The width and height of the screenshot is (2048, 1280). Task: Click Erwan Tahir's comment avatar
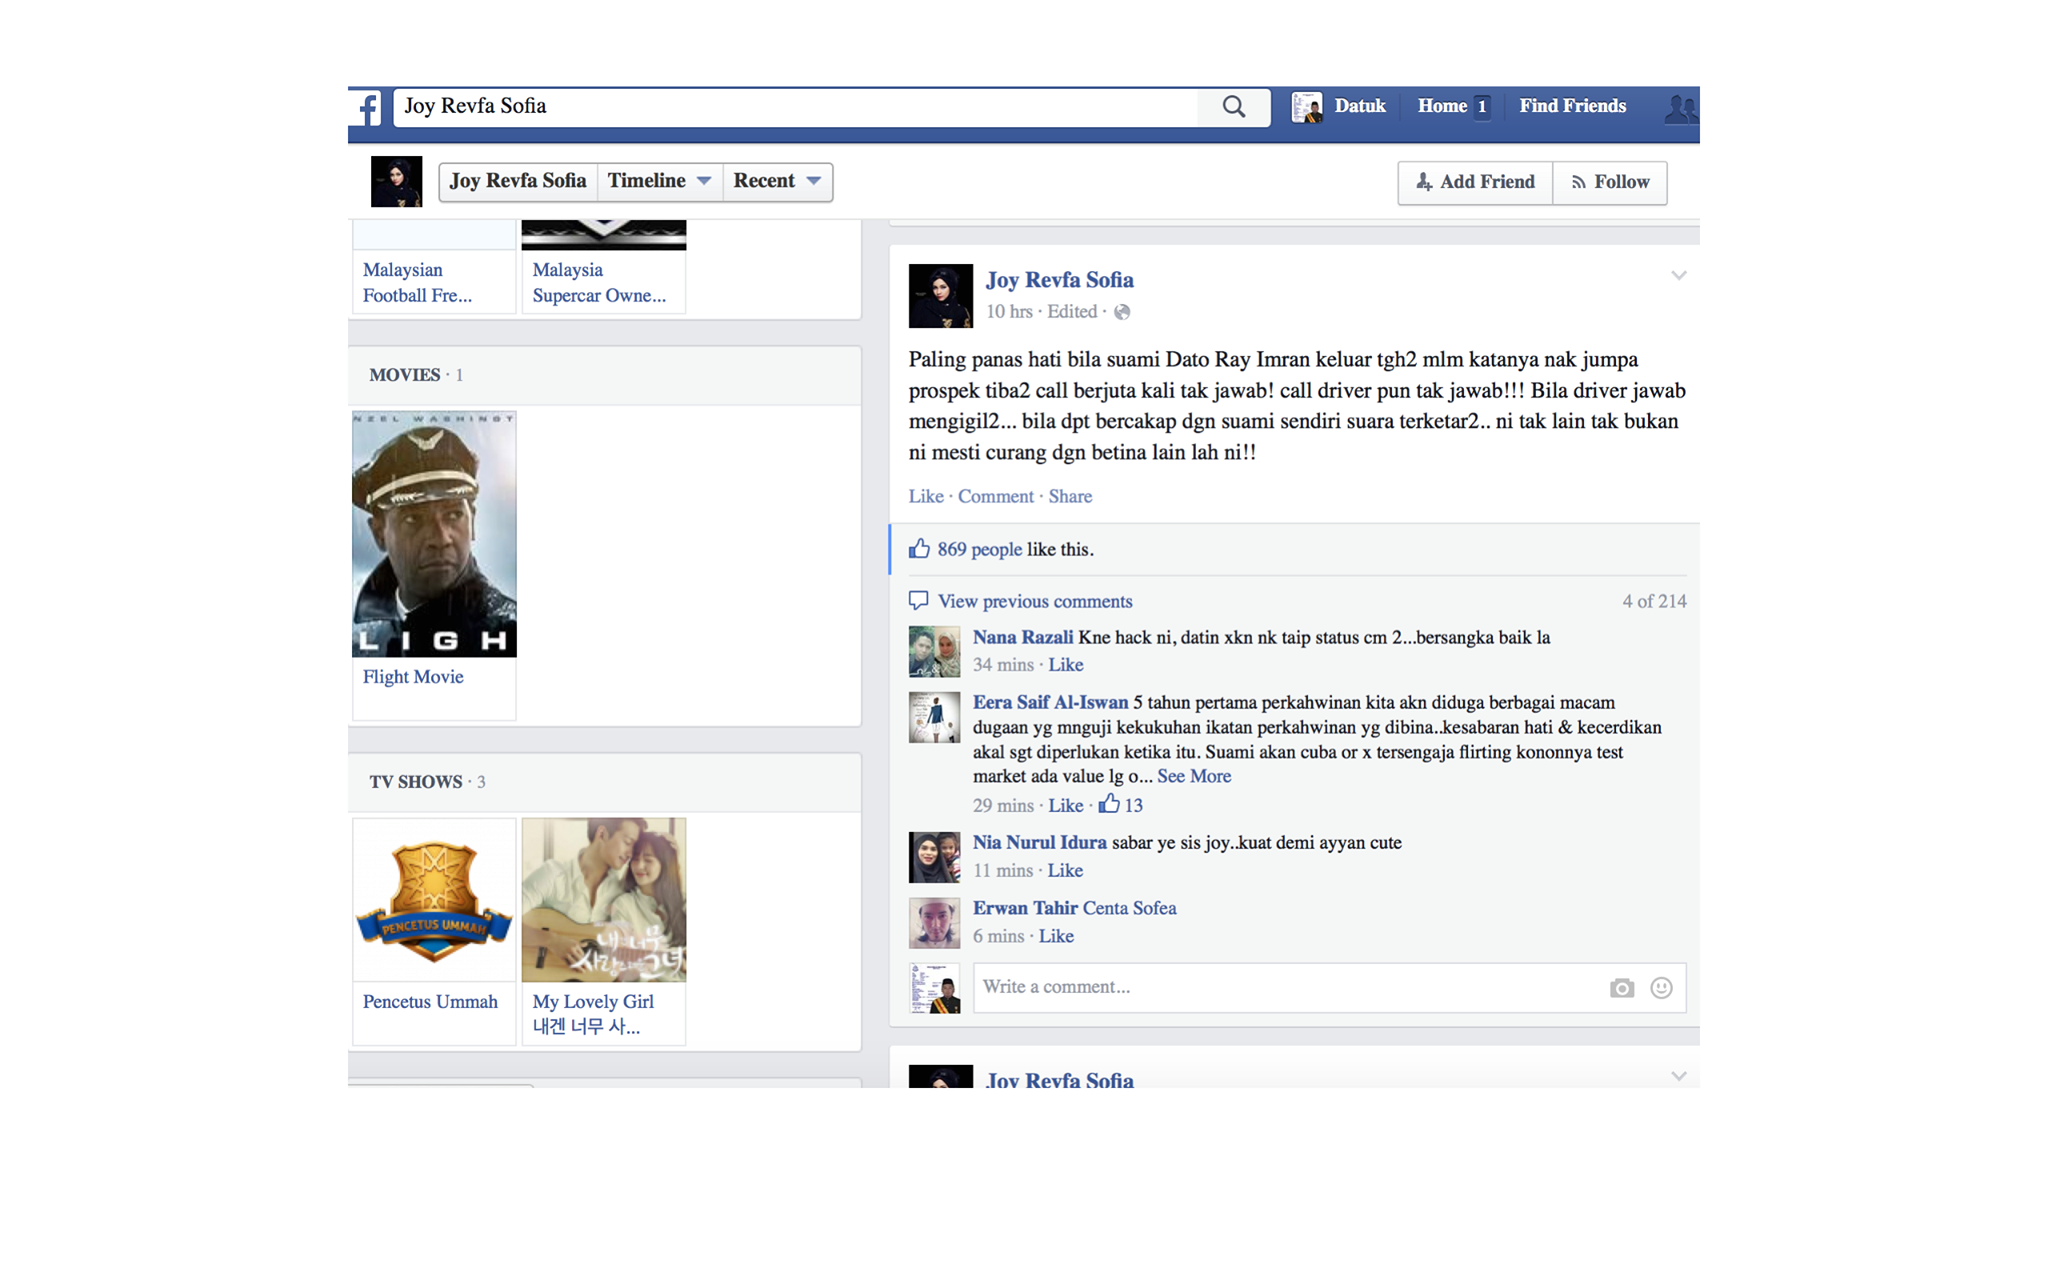pos(934,923)
